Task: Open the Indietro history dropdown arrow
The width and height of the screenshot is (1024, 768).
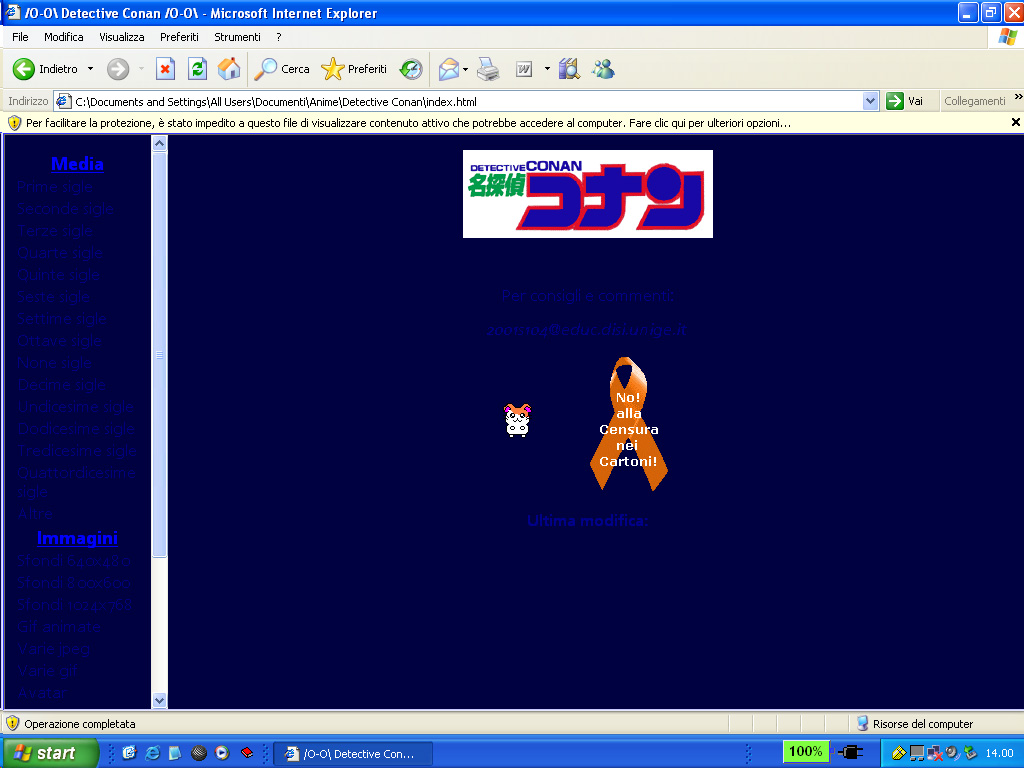Action: (90, 69)
